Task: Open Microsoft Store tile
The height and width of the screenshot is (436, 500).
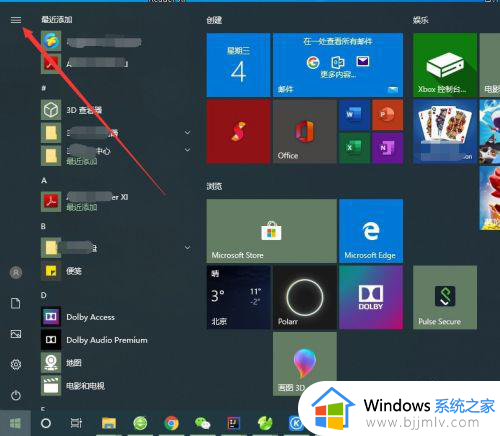Action: pyautogui.click(x=272, y=231)
